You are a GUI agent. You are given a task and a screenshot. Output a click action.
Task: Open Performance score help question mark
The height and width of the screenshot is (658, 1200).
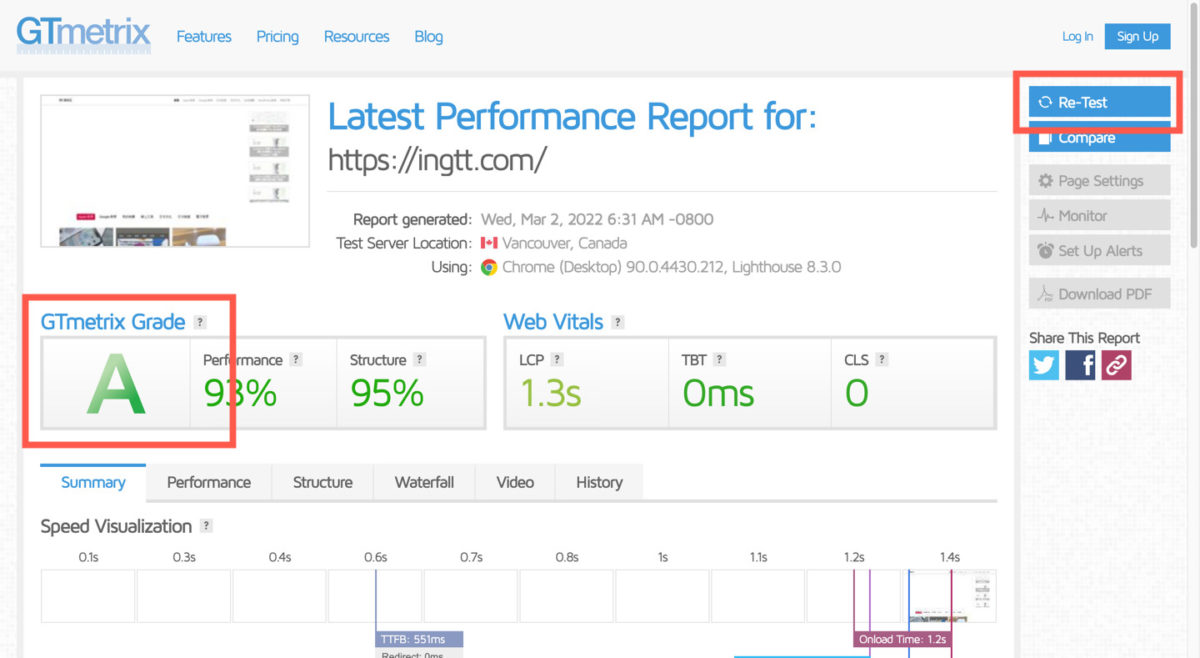[x=296, y=360]
